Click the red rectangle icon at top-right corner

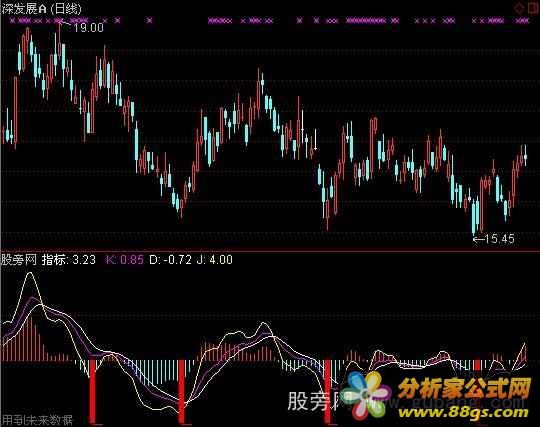click(x=533, y=8)
